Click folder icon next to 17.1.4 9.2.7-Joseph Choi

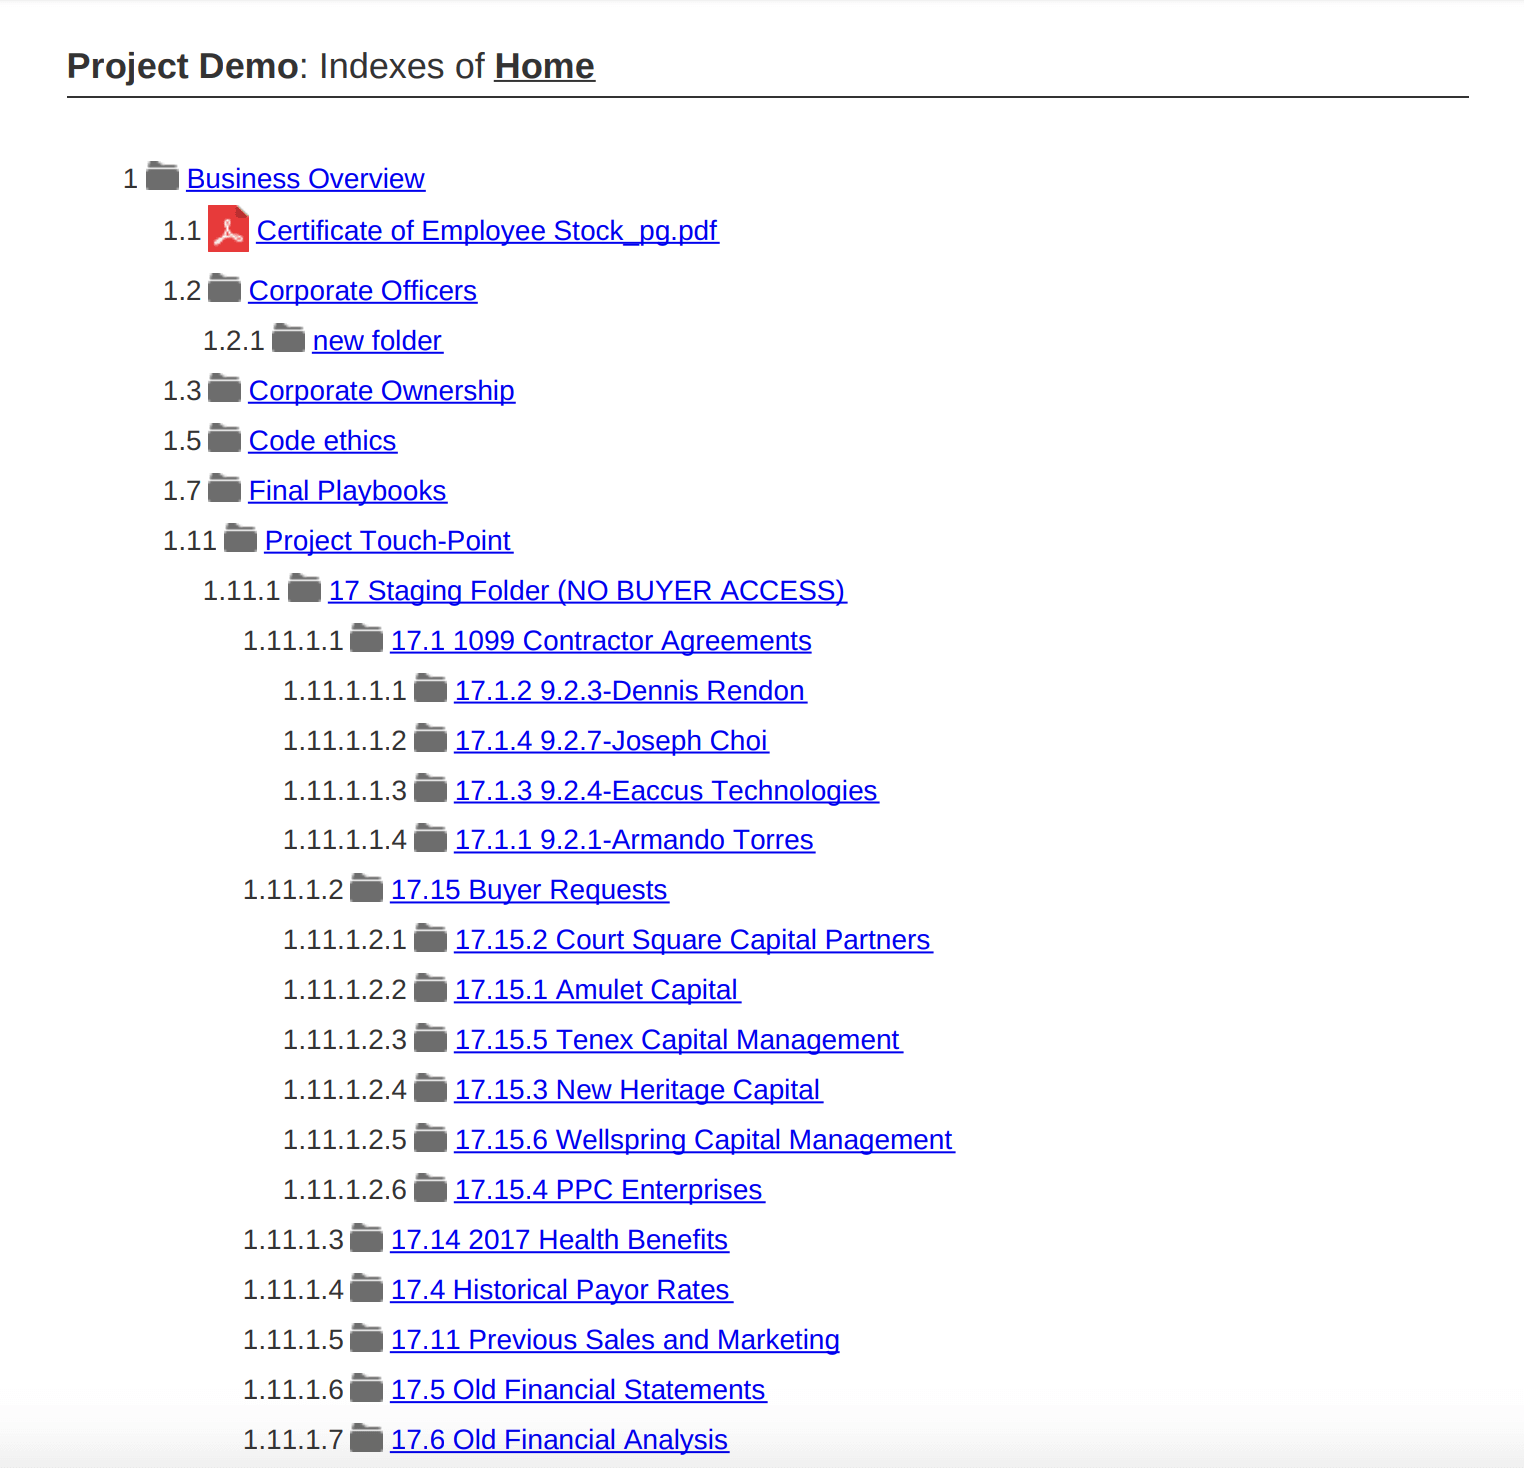[x=430, y=739]
